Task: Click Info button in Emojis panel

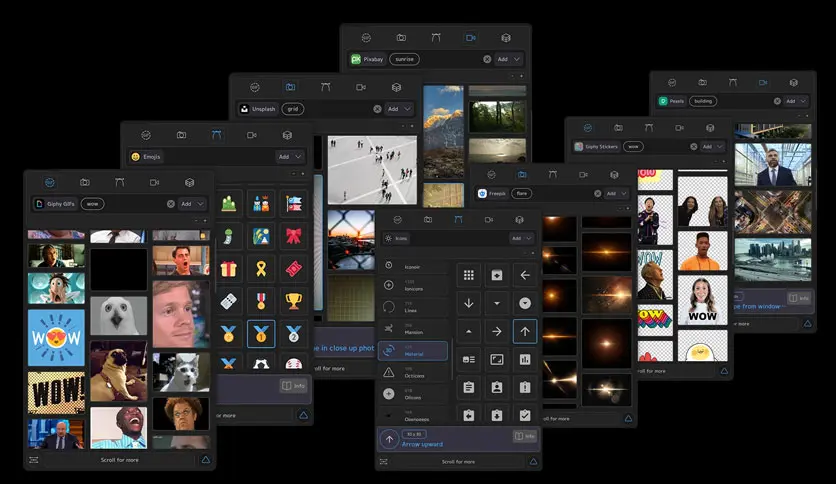Action: tap(294, 385)
